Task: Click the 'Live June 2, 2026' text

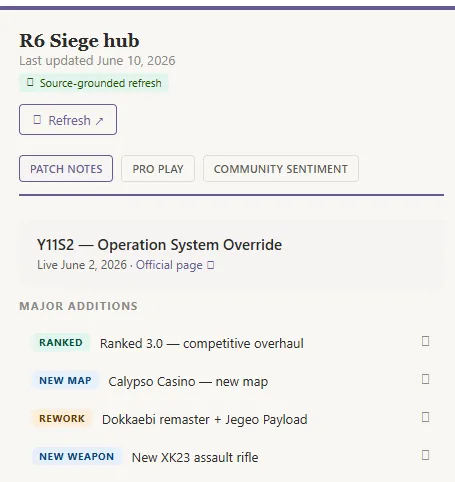Action: point(82,265)
